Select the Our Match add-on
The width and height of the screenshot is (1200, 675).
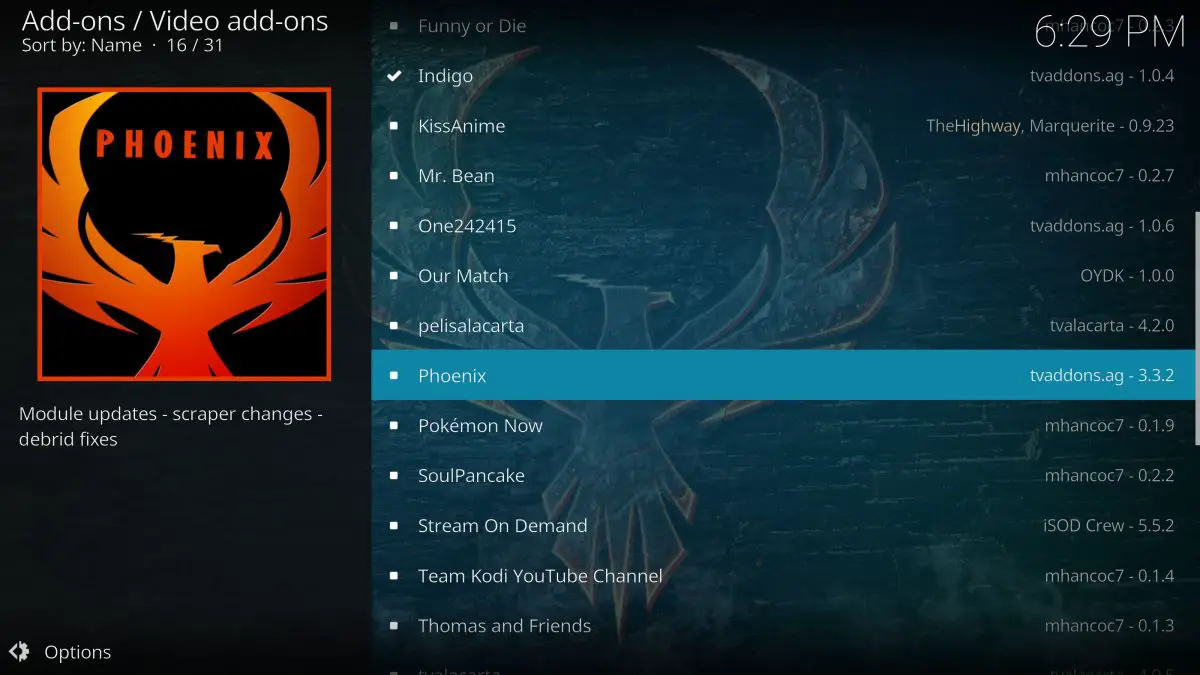pyautogui.click(x=783, y=275)
